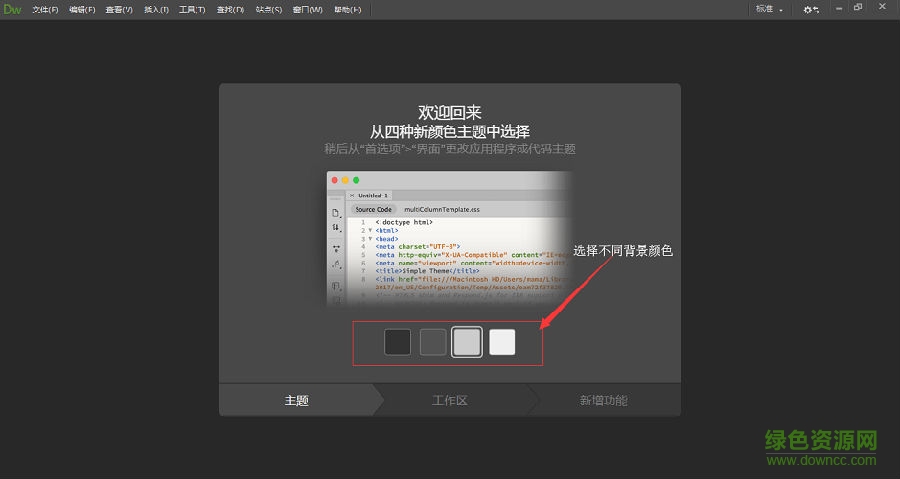Select the light gray theme swatch
900x479 pixels.
pos(467,342)
